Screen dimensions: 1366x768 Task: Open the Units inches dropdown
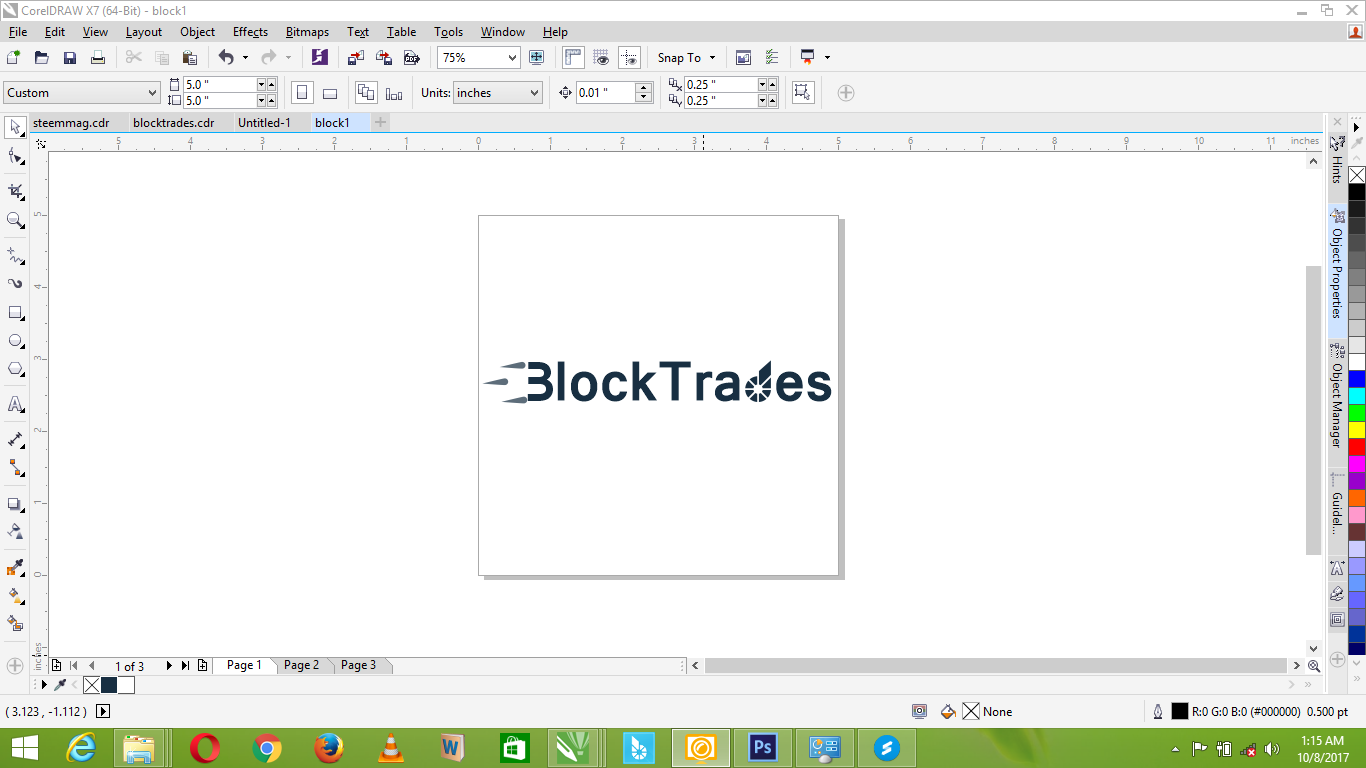(x=534, y=93)
